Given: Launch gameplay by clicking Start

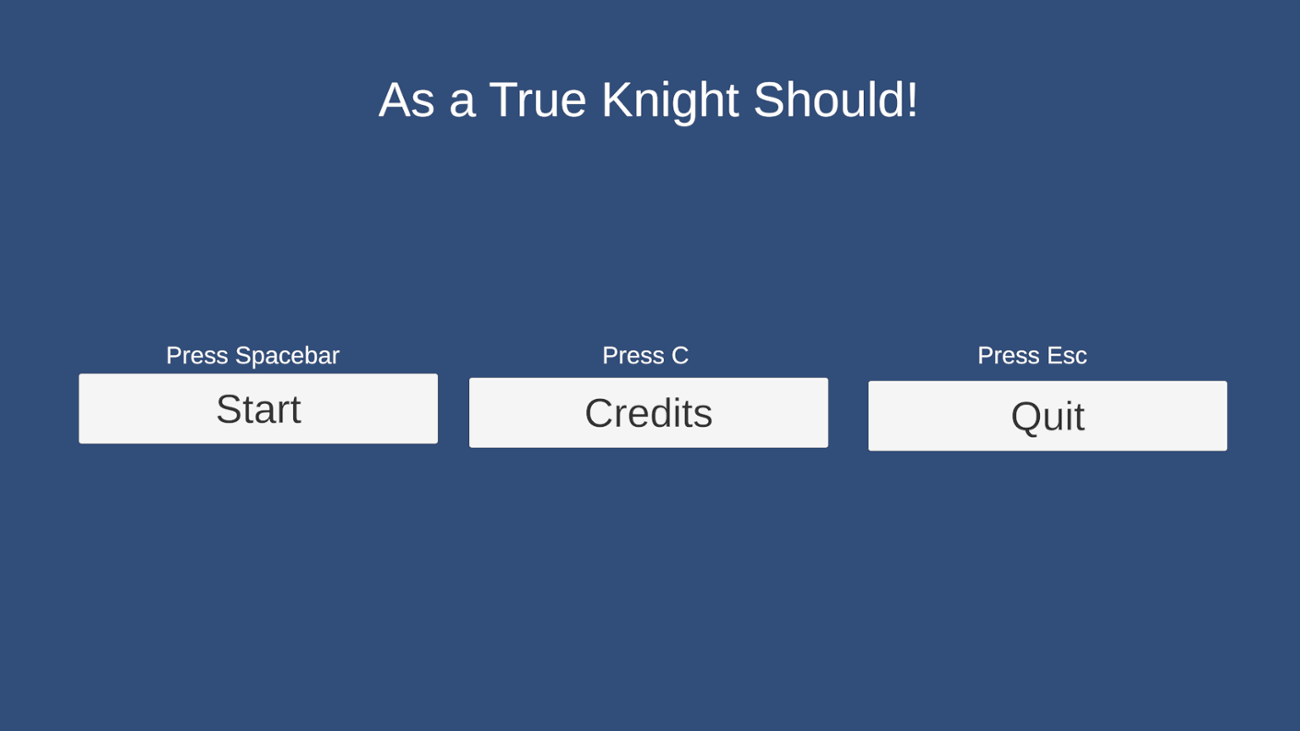Looking at the screenshot, I should coord(258,408).
